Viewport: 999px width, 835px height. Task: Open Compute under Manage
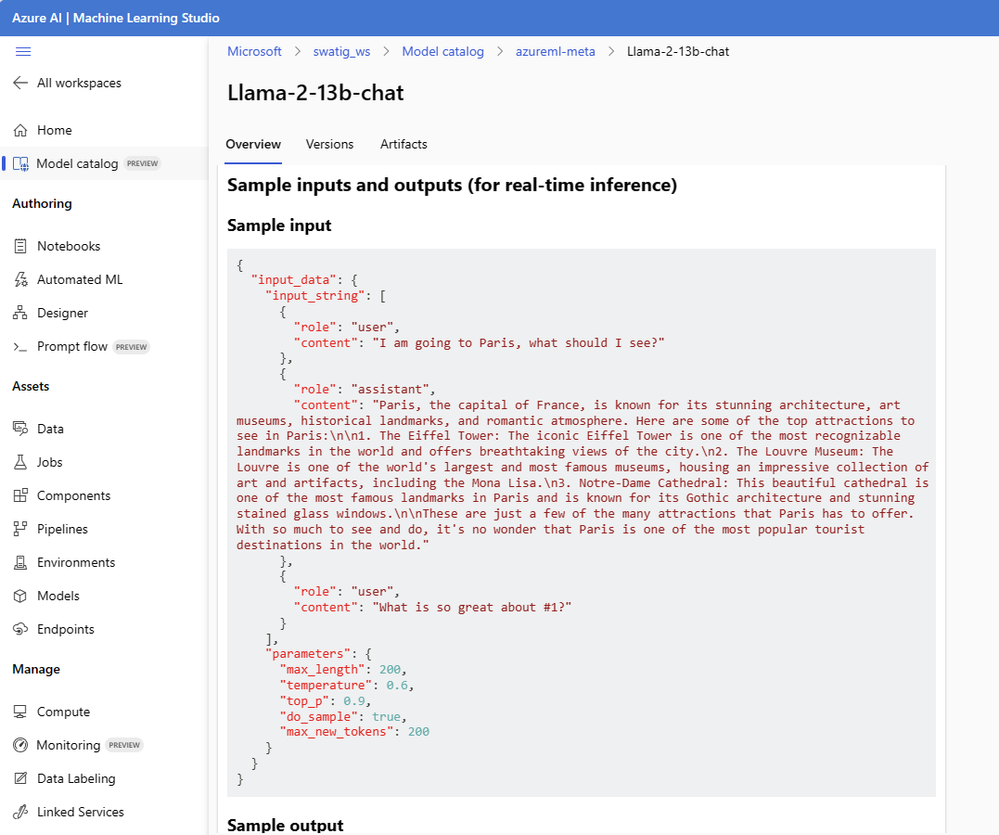(63, 711)
